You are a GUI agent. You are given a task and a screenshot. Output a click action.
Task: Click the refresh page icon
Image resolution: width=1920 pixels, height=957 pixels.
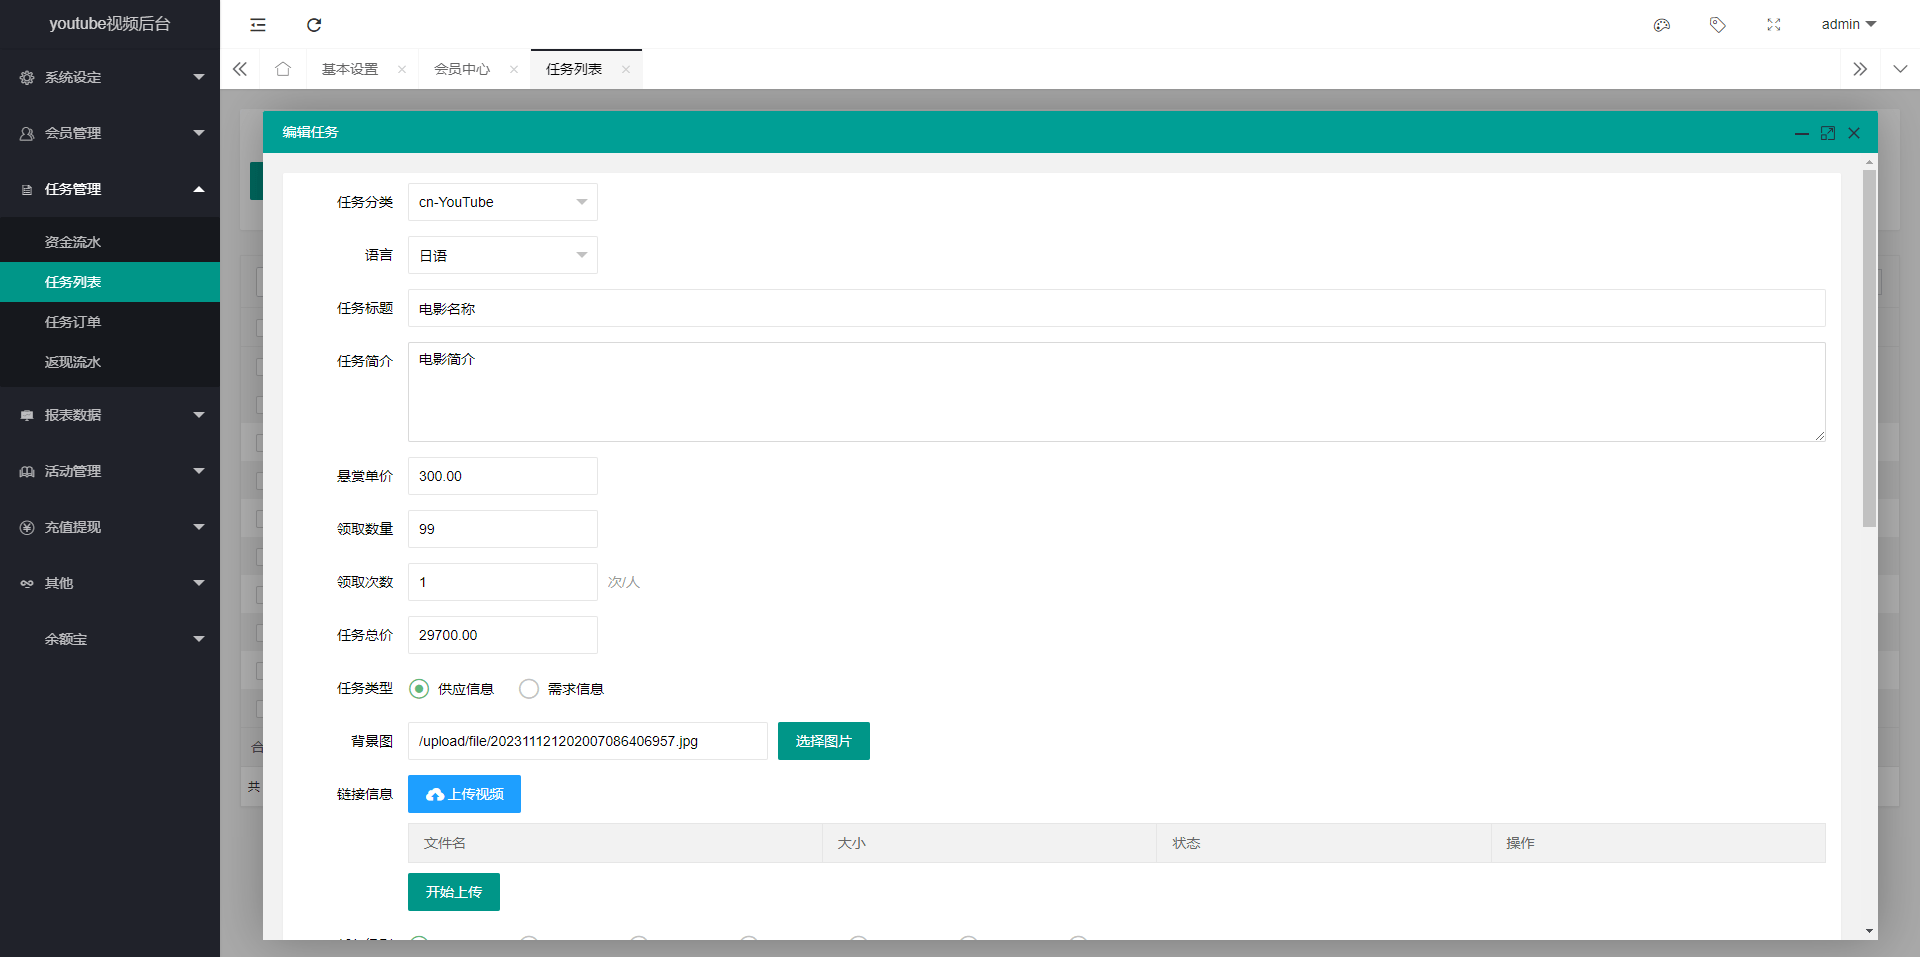click(x=314, y=25)
